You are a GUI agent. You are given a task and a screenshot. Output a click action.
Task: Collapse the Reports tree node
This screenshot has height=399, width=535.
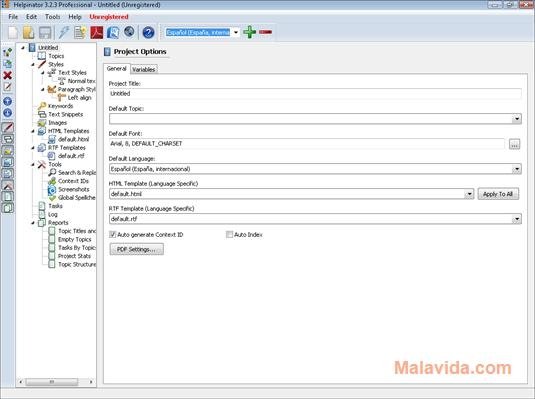[x=33, y=223]
